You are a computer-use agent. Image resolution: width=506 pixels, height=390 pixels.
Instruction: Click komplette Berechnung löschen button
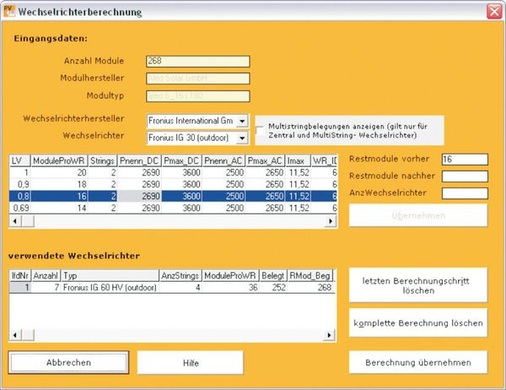[418, 323]
